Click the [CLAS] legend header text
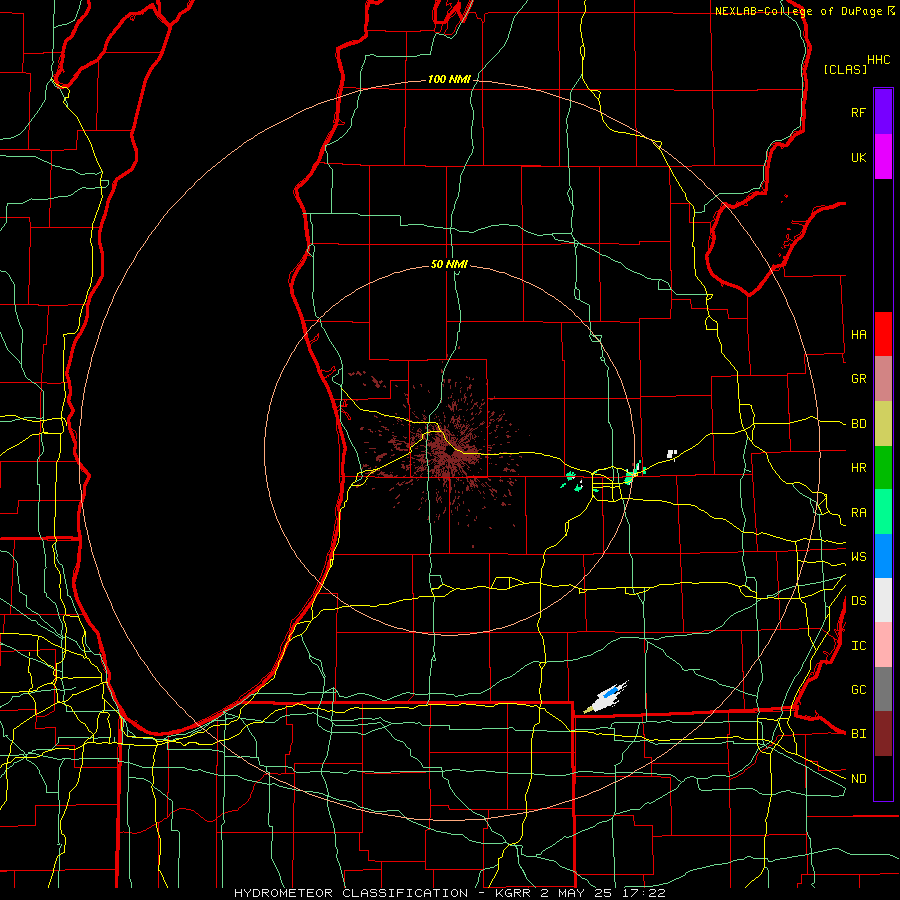900x900 pixels. [x=845, y=70]
